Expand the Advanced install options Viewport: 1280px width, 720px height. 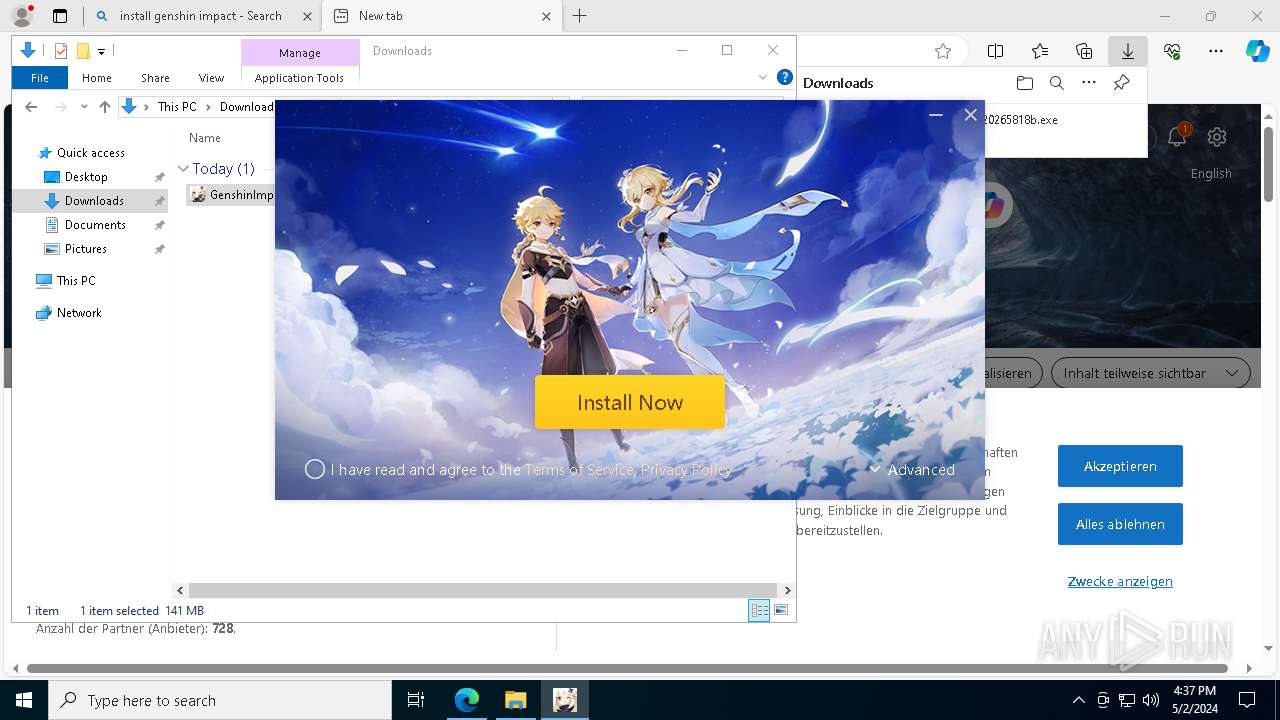911,469
